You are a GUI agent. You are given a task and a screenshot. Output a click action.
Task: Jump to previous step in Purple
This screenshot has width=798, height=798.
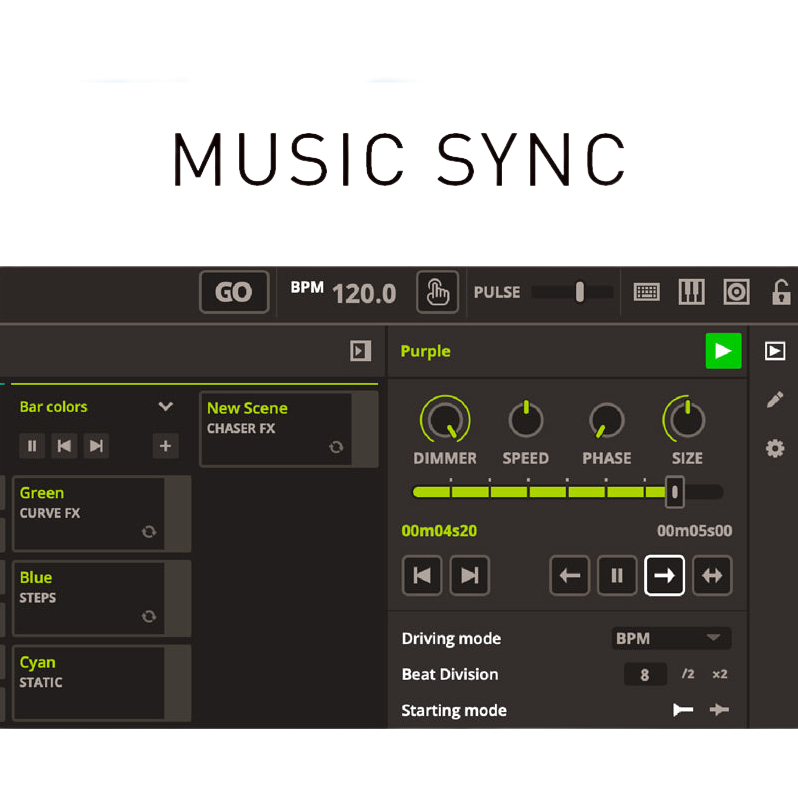(422, 576)
